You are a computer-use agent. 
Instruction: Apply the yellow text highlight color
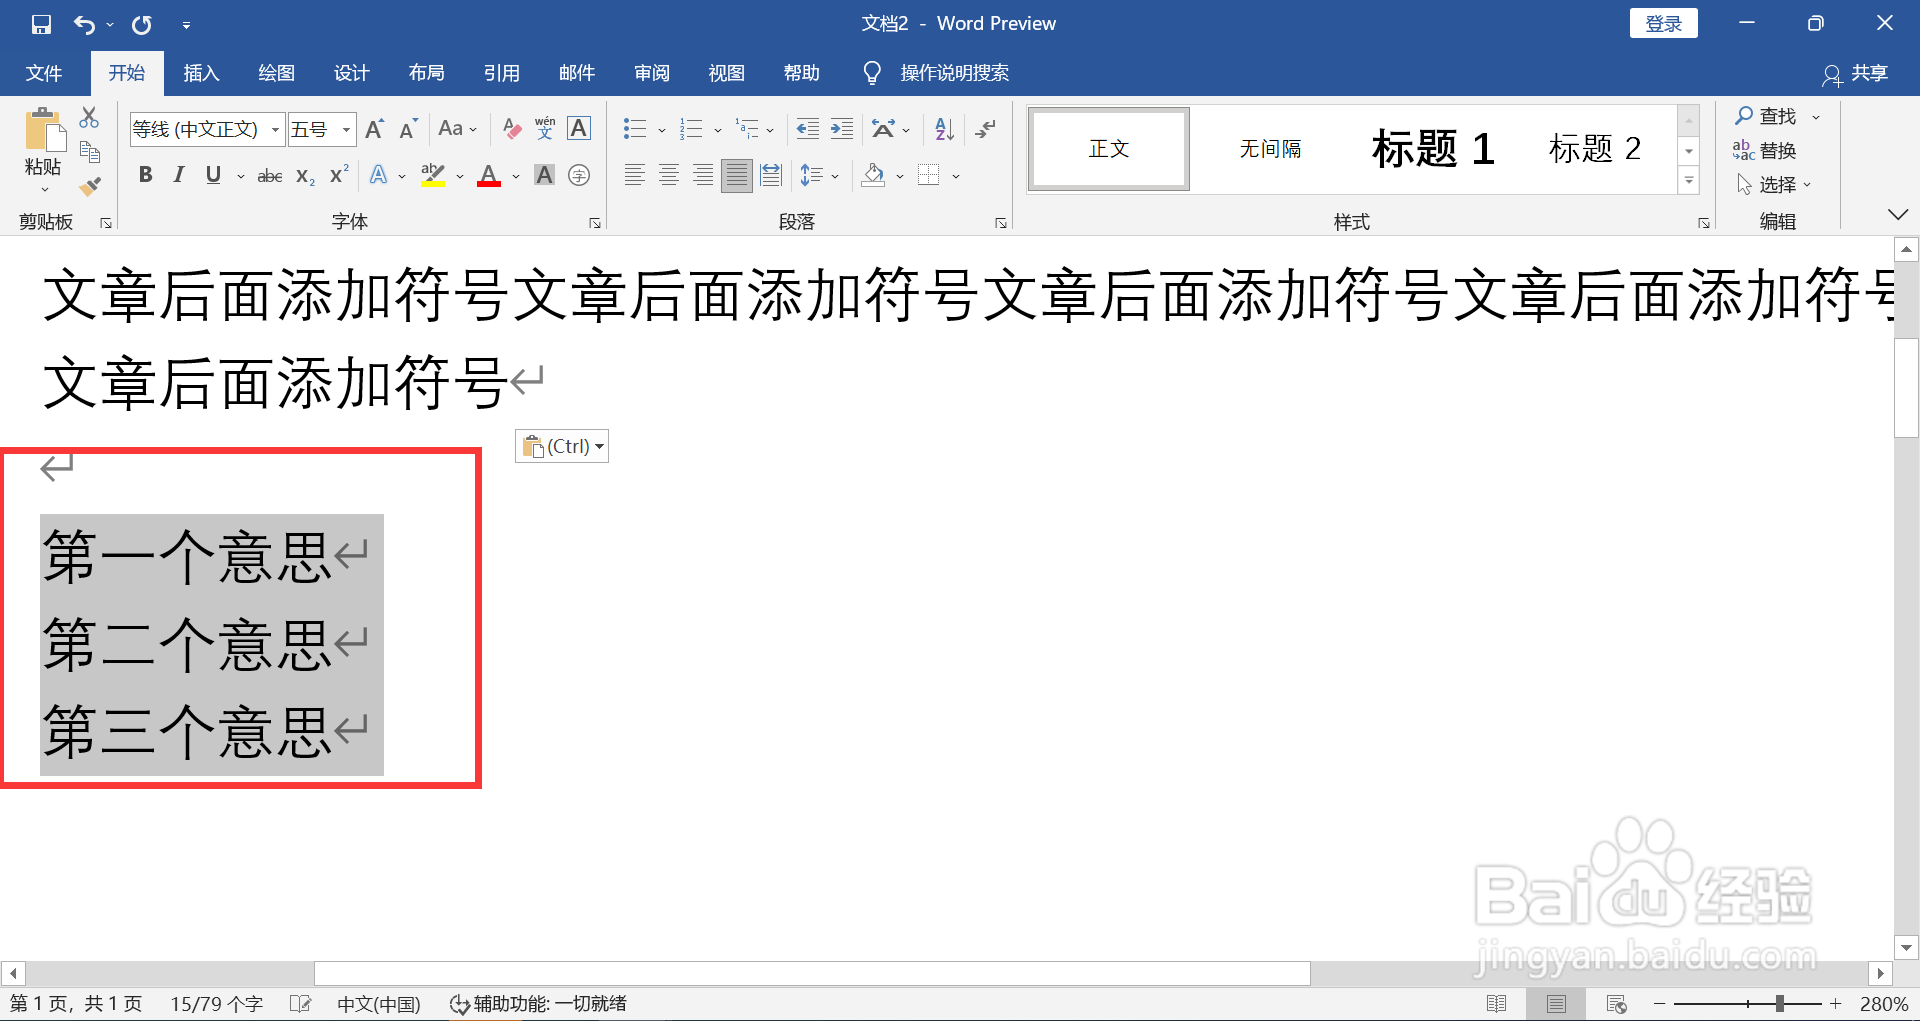(433, 176)
